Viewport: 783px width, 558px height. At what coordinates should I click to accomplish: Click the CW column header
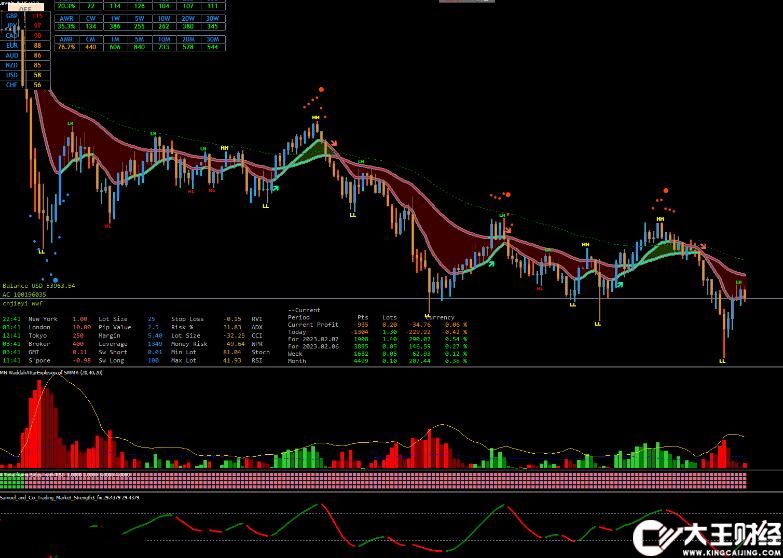click(90, 18)
